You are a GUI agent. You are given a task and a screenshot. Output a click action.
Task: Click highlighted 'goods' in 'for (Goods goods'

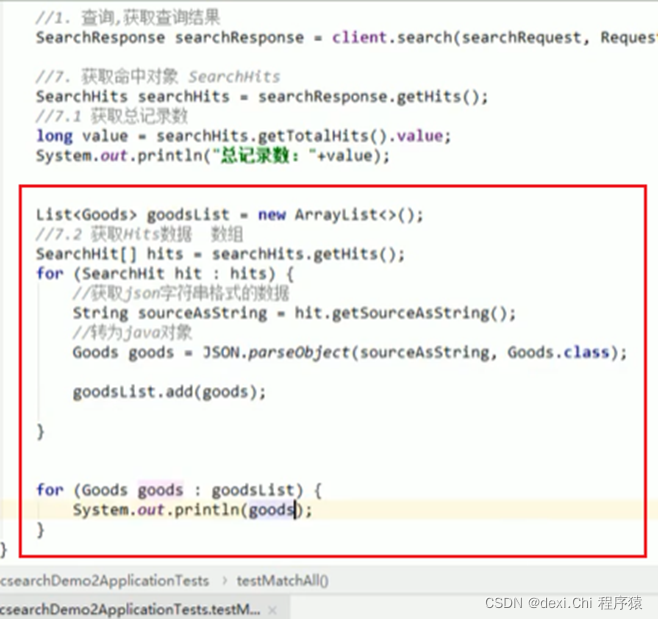(160, 490)
